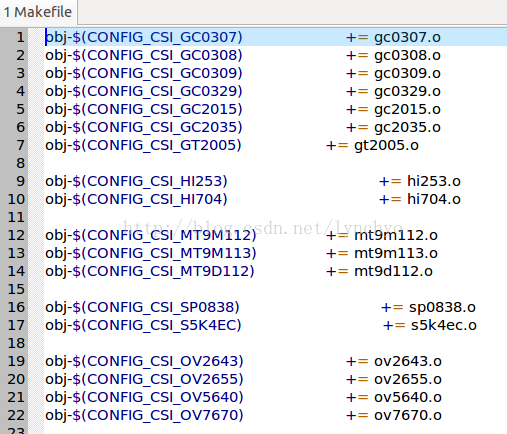Click text gc2015.o

pyautogui.click(x=407, y=109)
